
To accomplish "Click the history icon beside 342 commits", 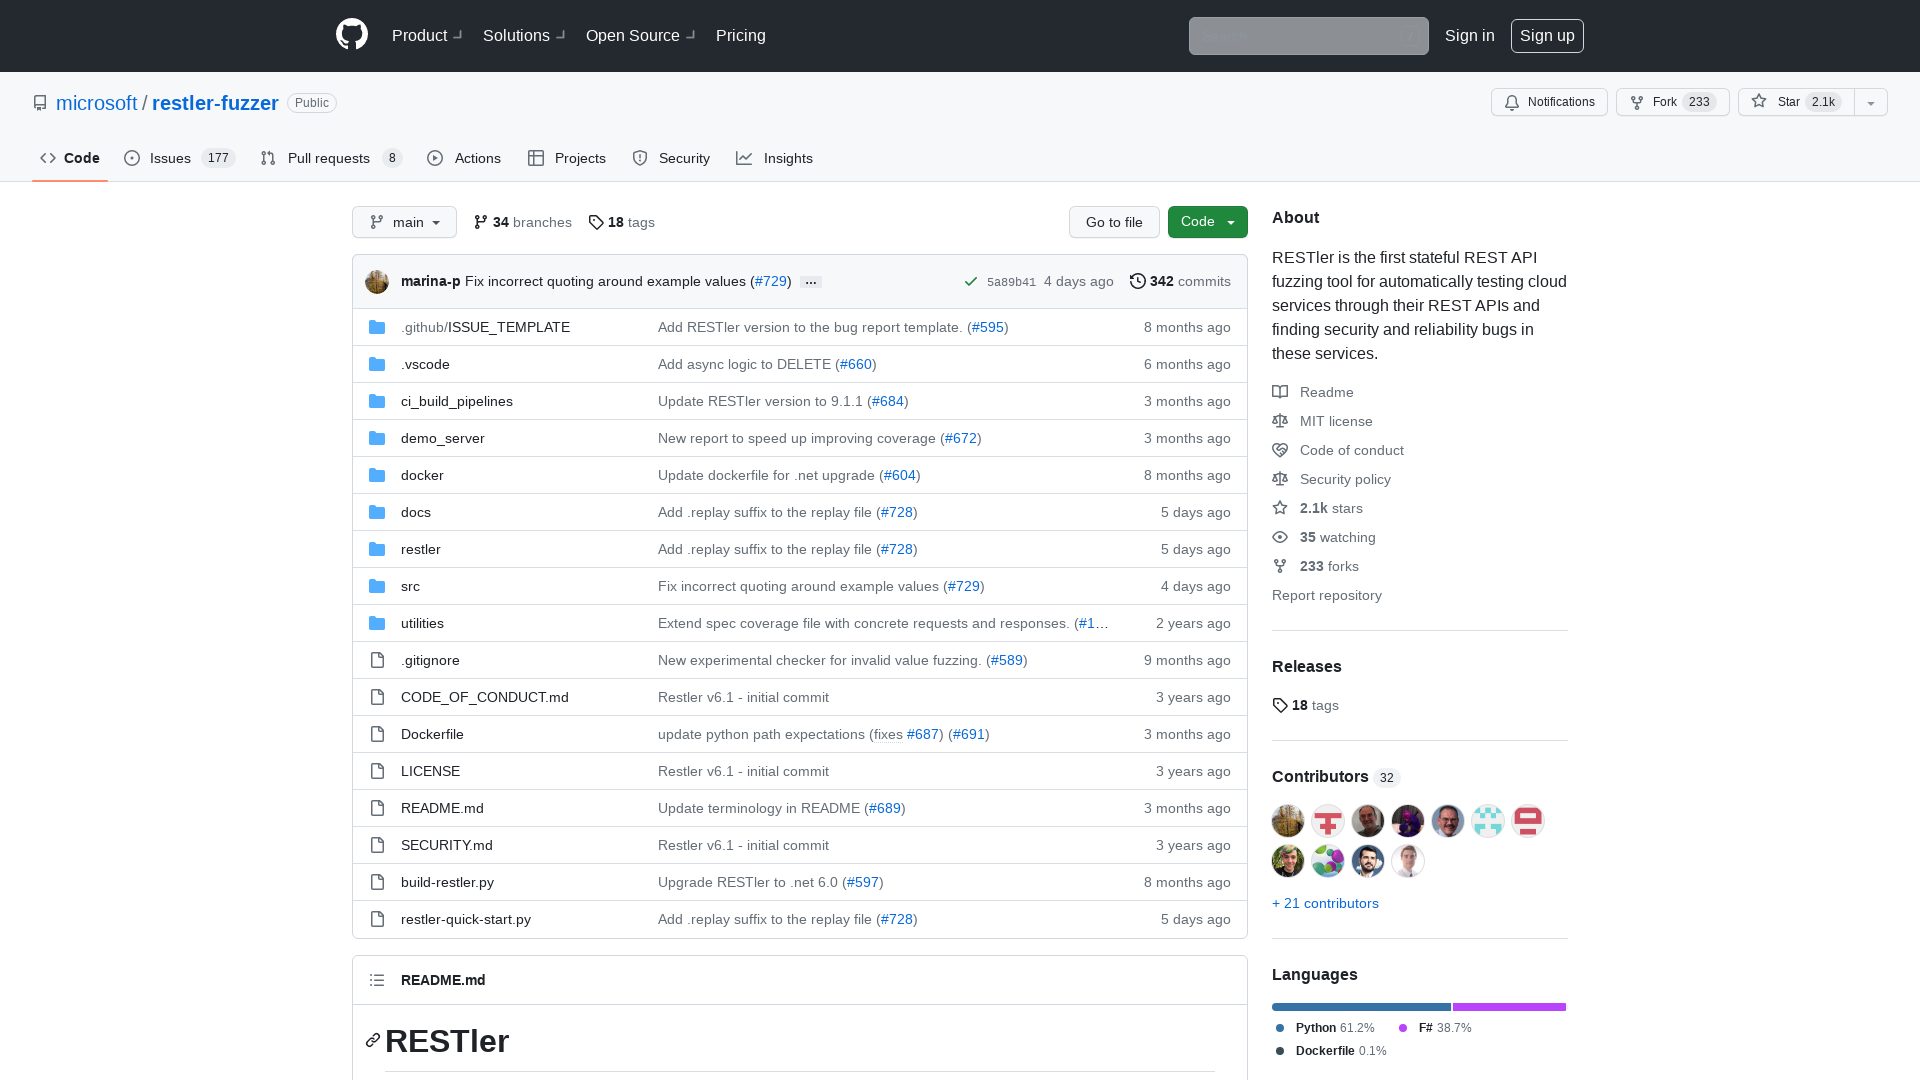I will pos(1138,281).
